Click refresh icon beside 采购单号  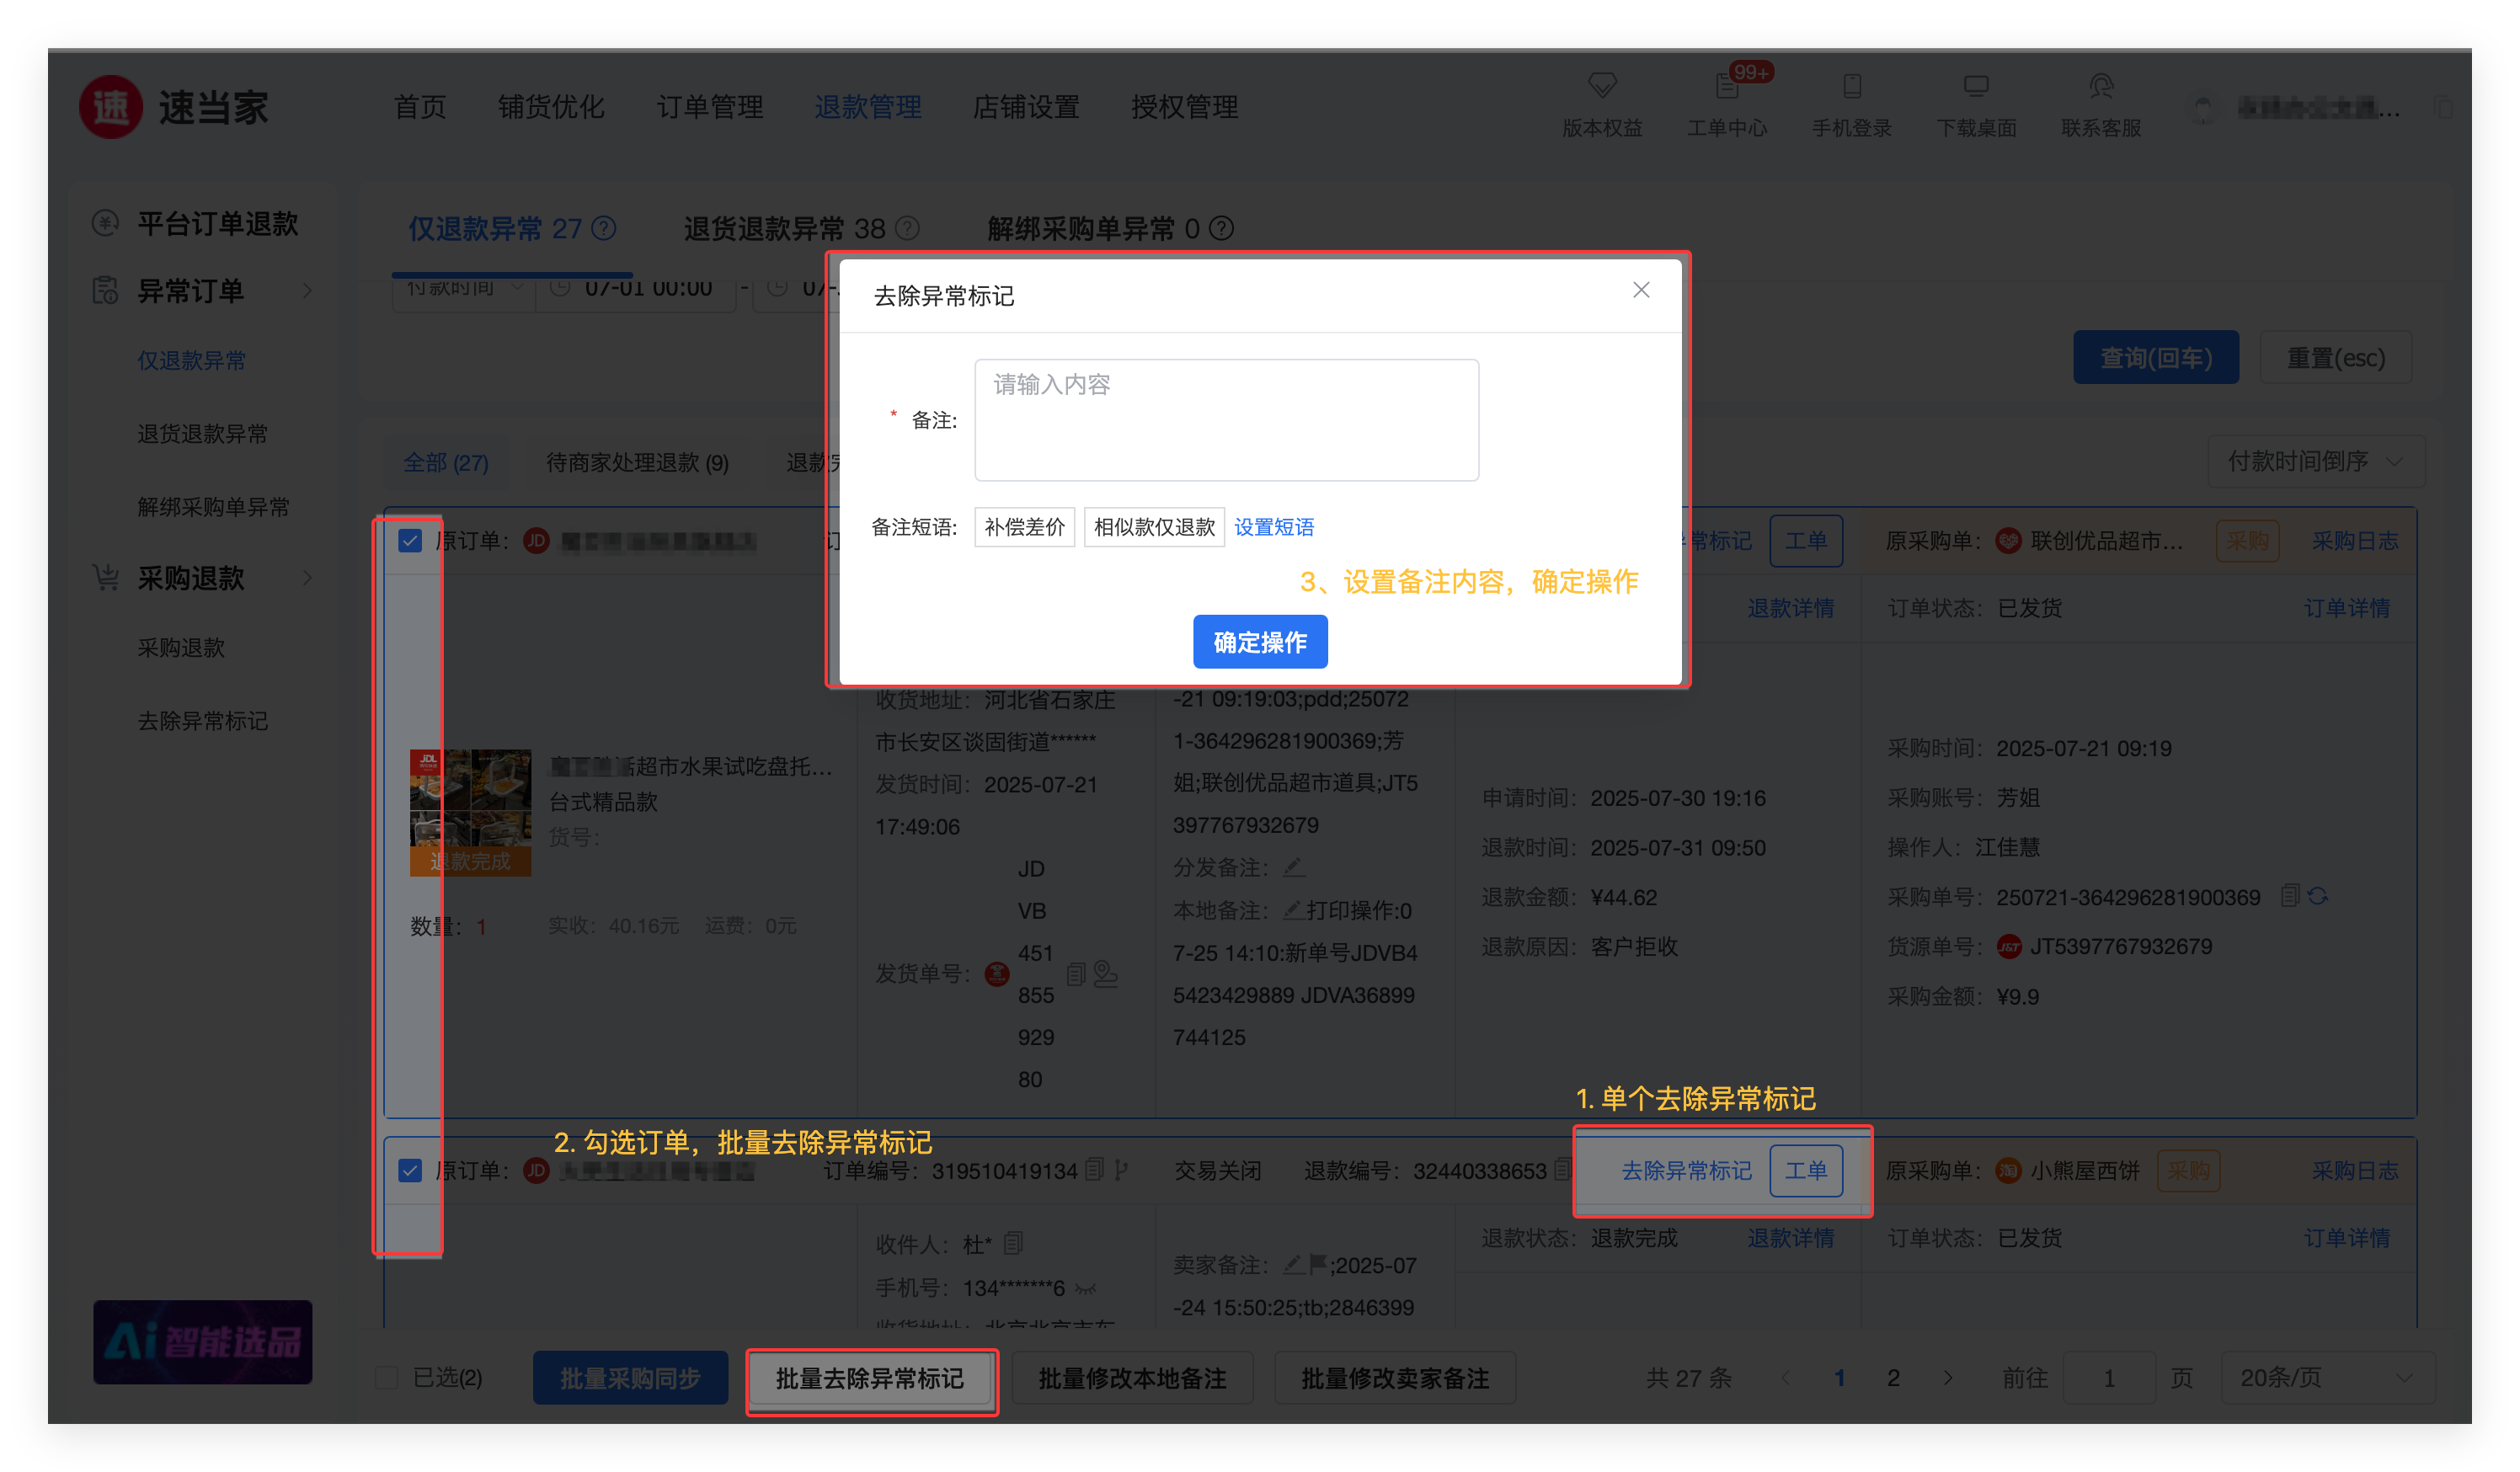[2318, 896]
